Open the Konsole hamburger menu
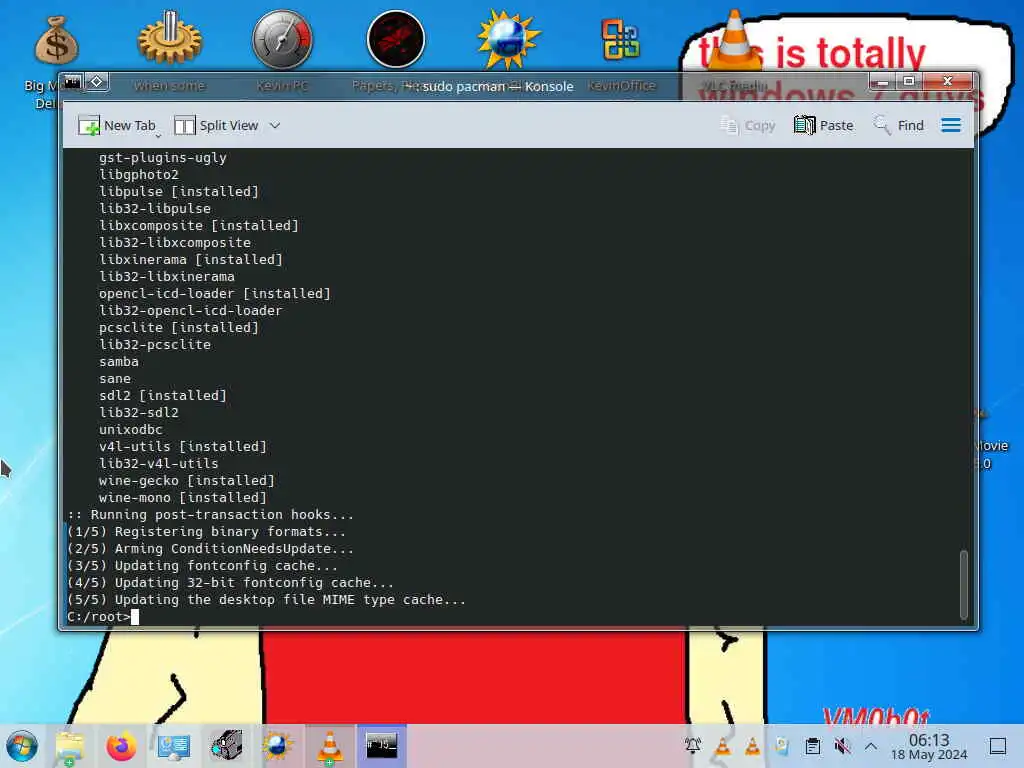Viewport: 1024px width, 768px height. pyautogui.click(x=951, y=125)
